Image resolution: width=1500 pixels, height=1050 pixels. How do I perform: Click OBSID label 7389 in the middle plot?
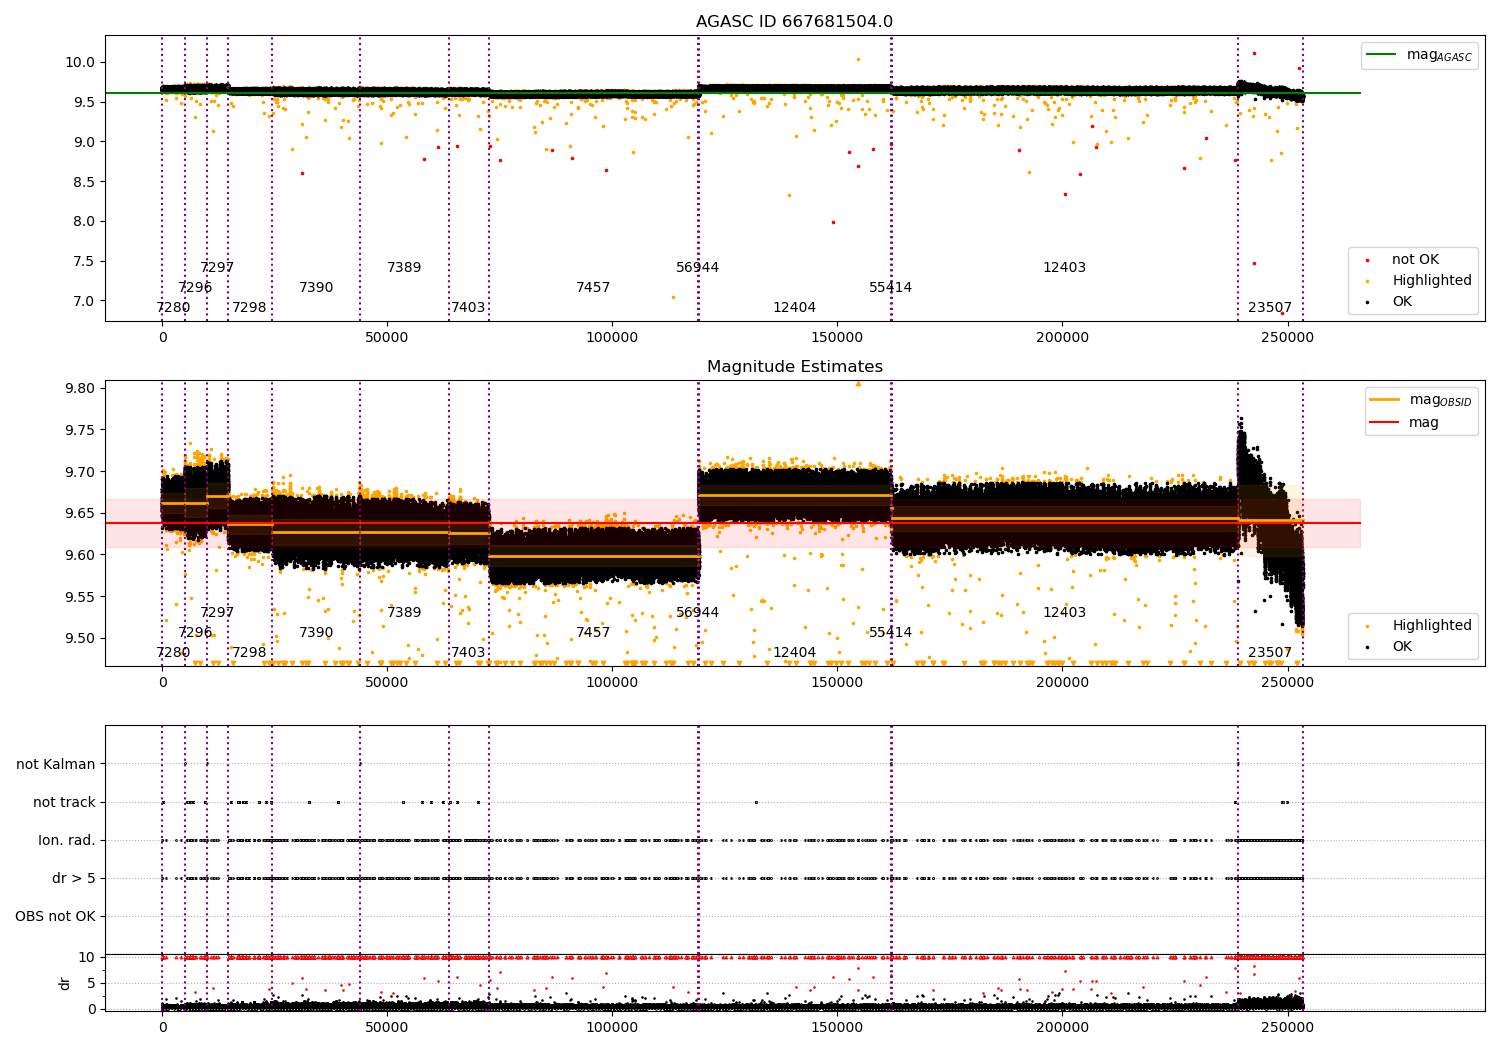point(404,613)
